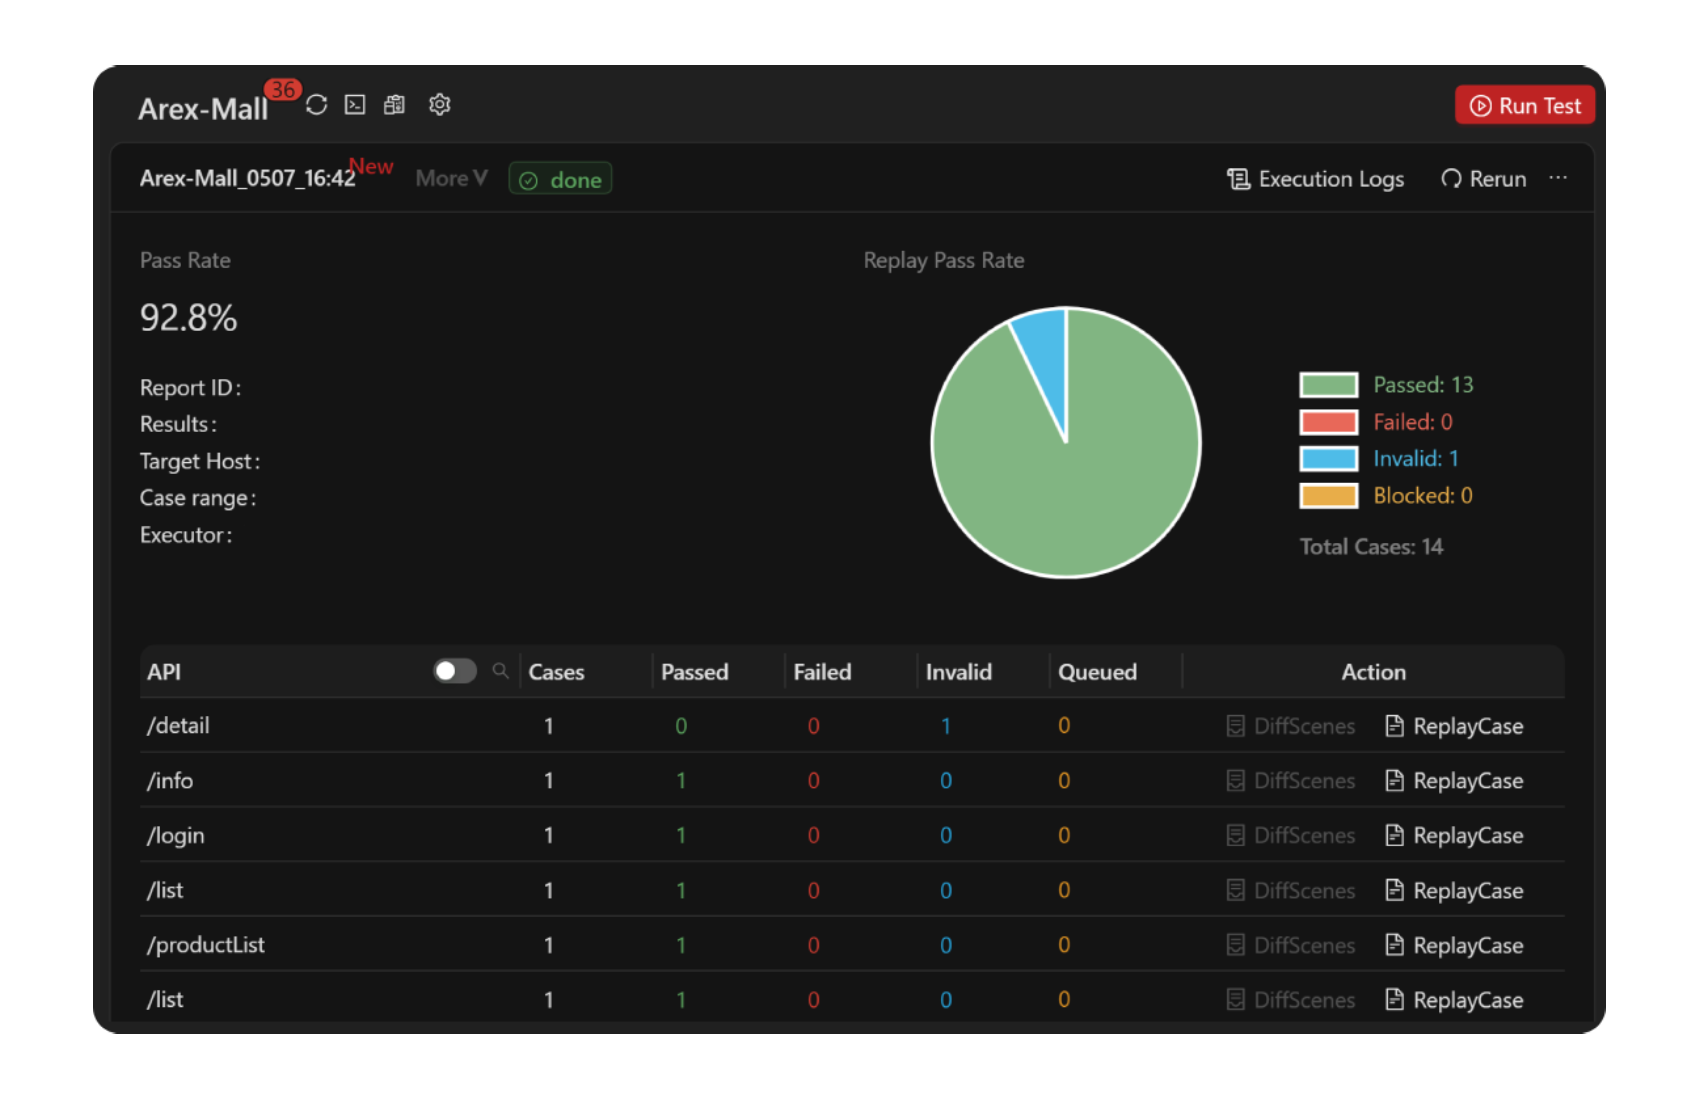Viewport: 1700px width, 1100px height.
Task: Click the Arex-Mall_0507_16:42 report title
Action: (x=247, y=179)
